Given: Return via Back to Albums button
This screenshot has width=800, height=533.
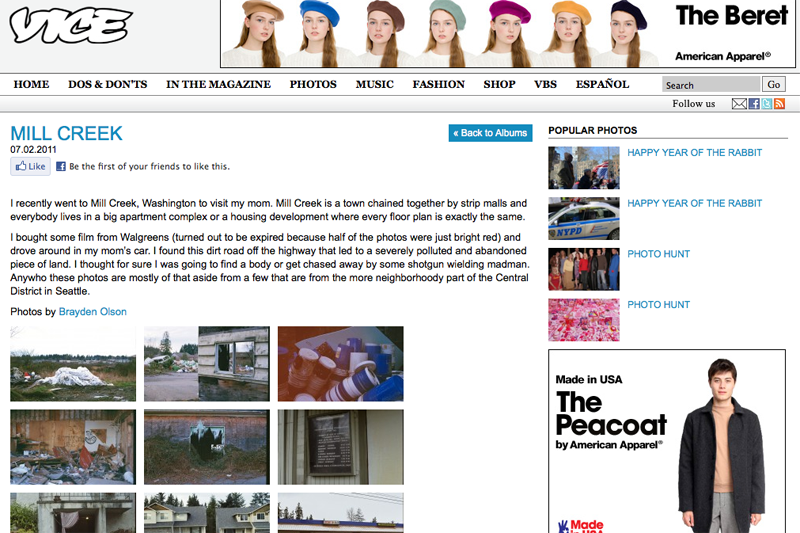Looking at the screenshot, I should coord(490,133).
